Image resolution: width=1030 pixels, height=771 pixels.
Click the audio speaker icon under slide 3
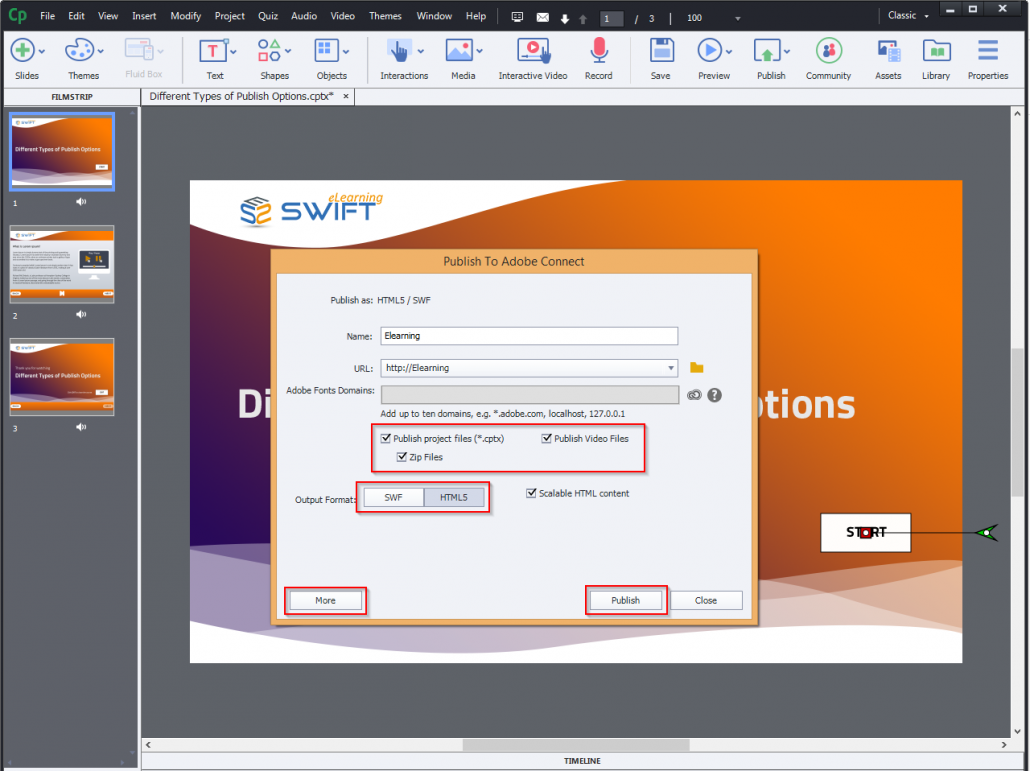tap(81, 427)
